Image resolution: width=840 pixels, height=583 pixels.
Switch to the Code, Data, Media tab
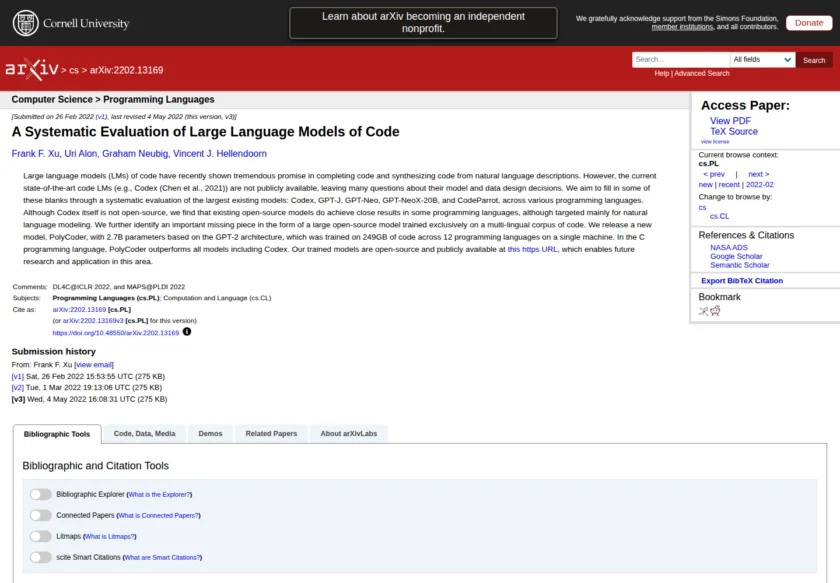click(144, 434)
